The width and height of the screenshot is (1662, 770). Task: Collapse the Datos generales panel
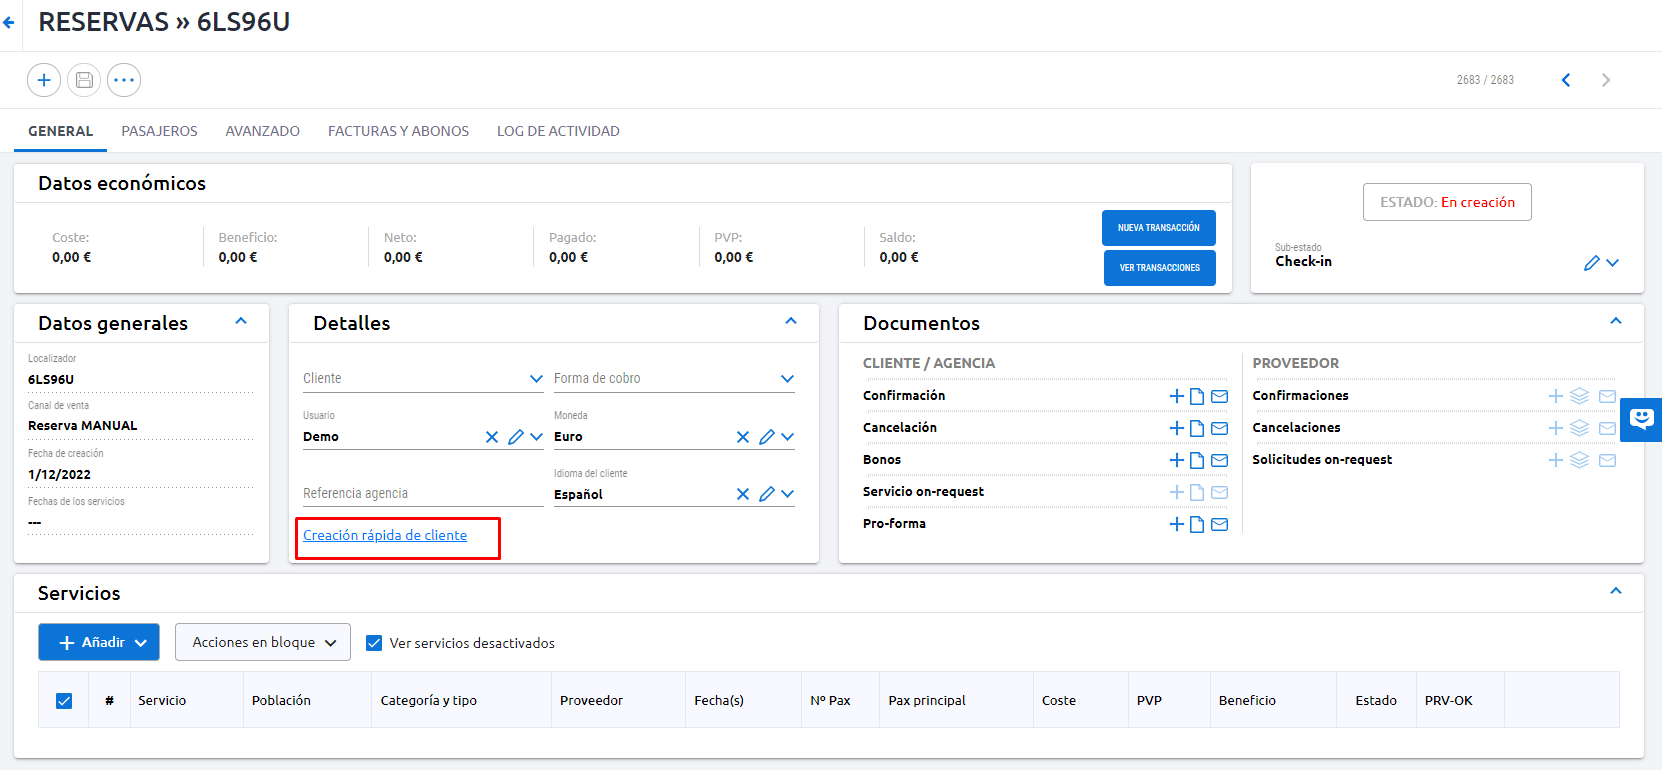pos(241,321)
